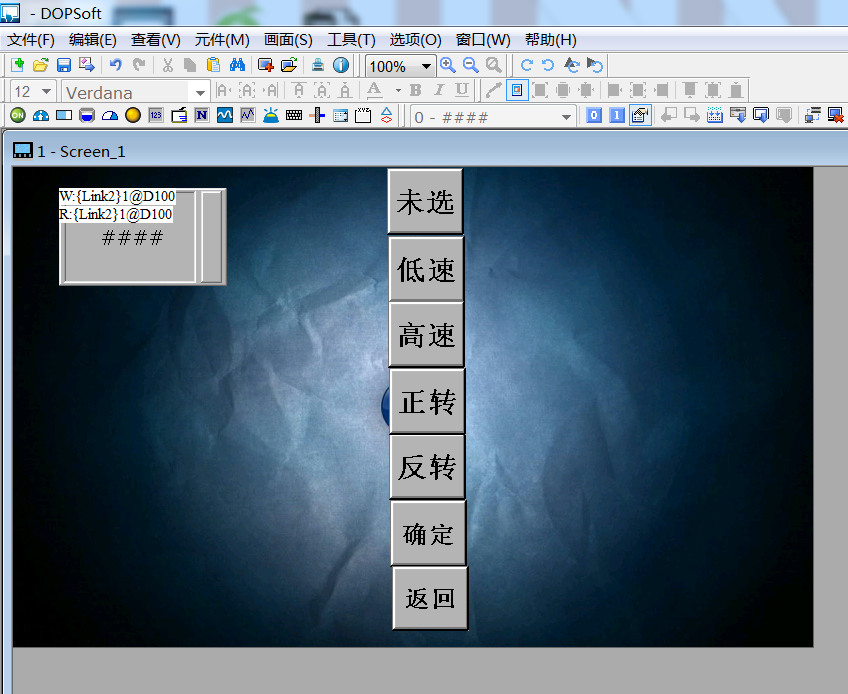This screenshot has height=694, width=848.
Task: Click the Zoom In magnifier icon
Action: point(448,65)
